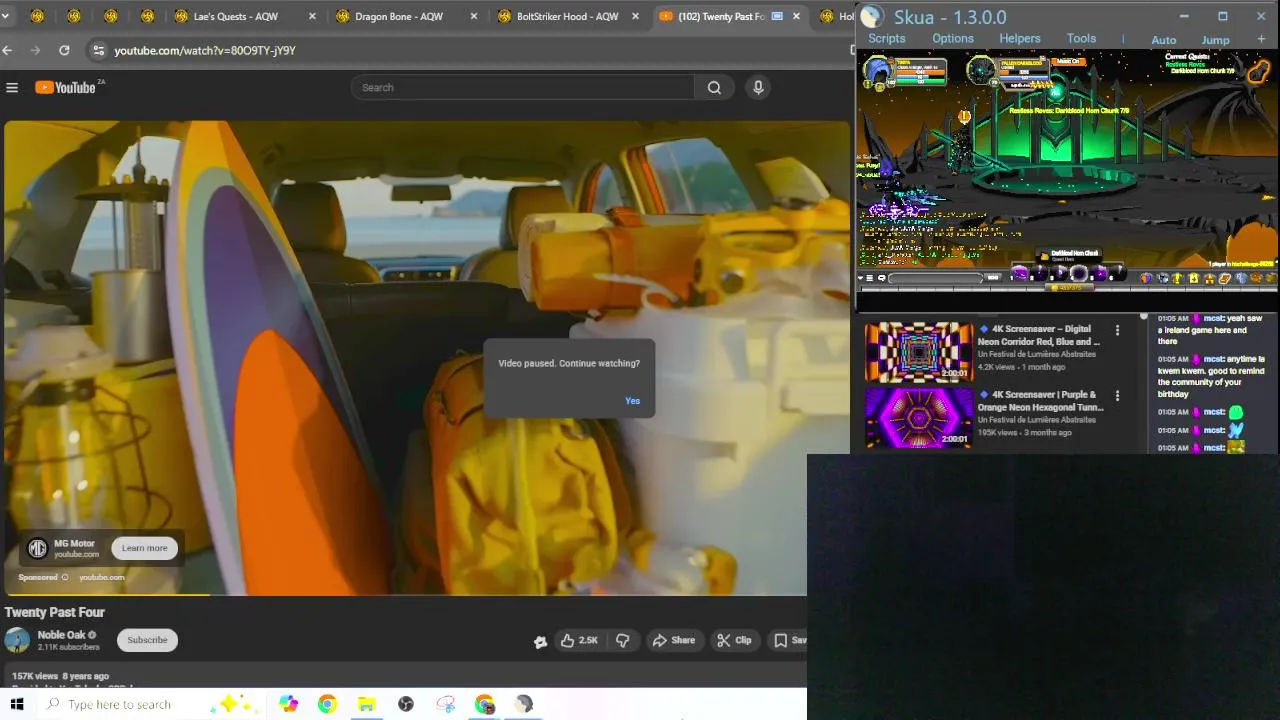
Task: Subscribe to Noble Oak channel
Action: [147, 640]
